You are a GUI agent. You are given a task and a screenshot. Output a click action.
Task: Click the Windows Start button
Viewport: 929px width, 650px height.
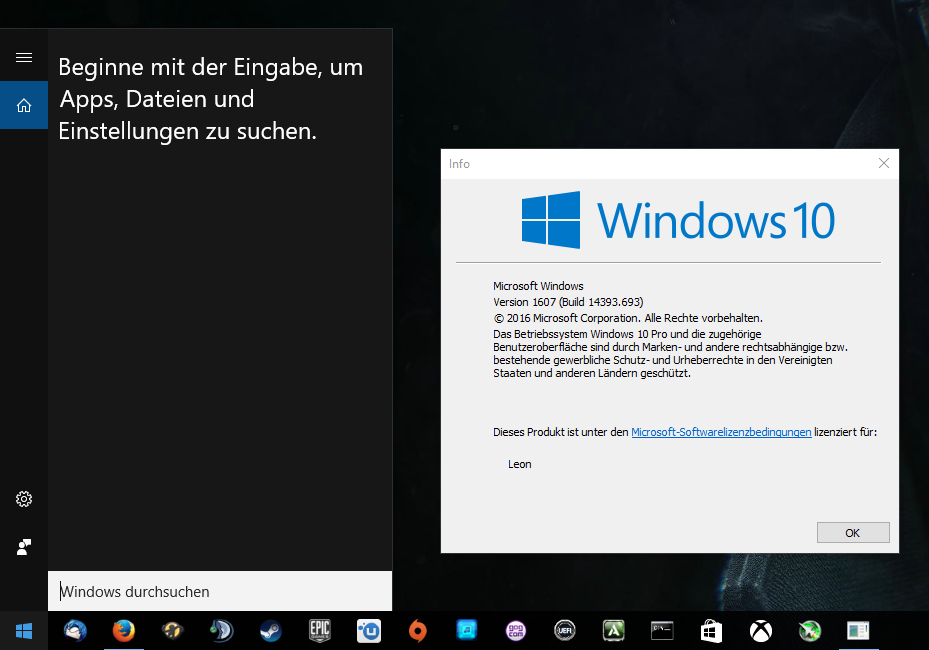click(24, 631)
